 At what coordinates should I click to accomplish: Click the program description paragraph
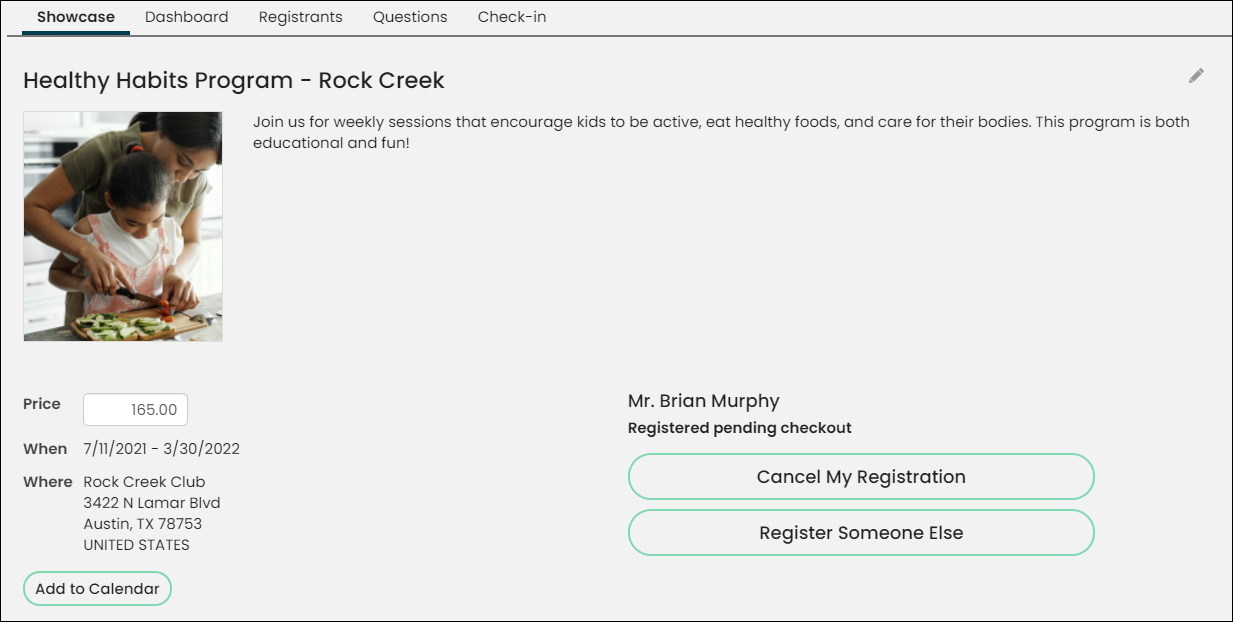click(x=721, y=132)
